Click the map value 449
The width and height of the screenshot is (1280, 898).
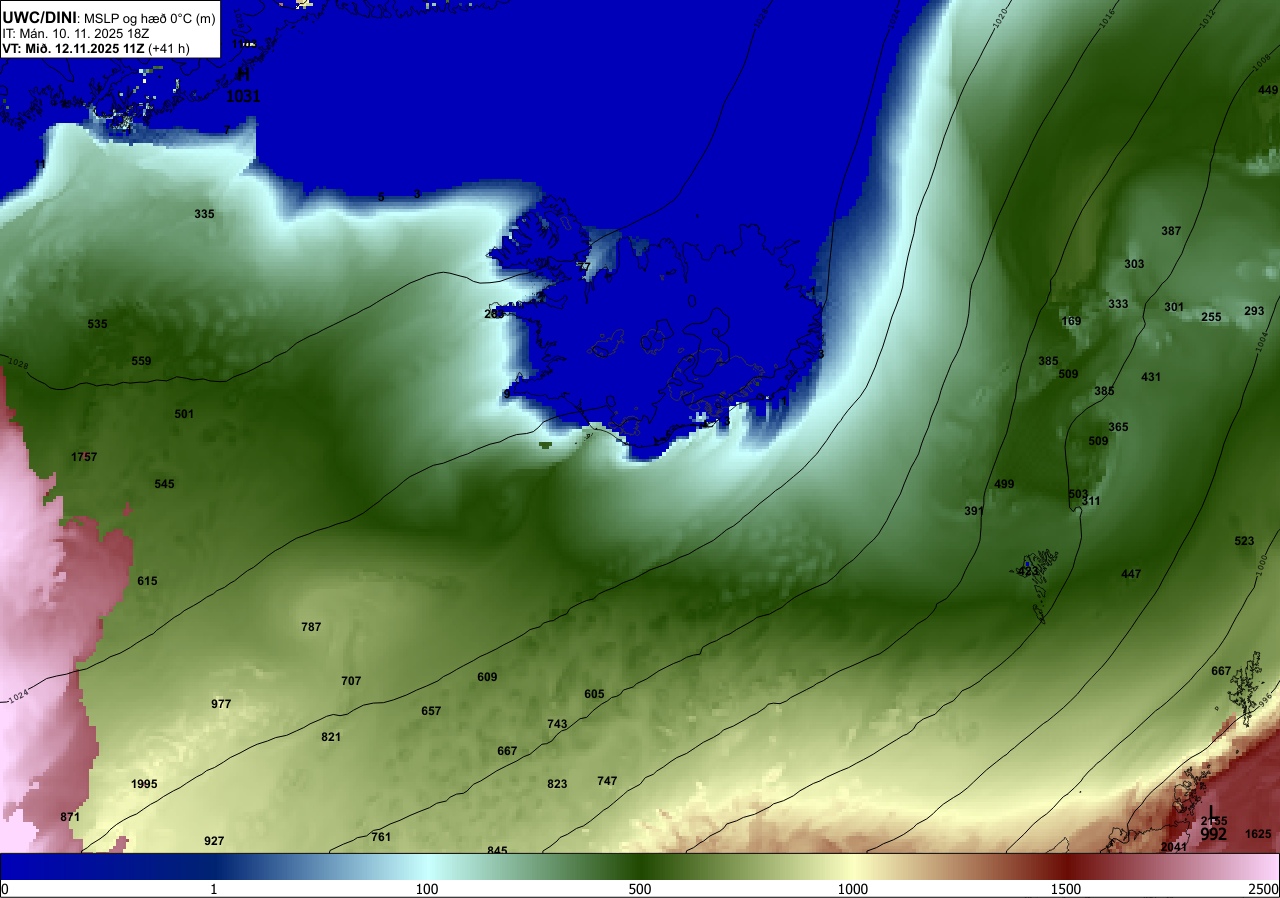pos(1268,90)
